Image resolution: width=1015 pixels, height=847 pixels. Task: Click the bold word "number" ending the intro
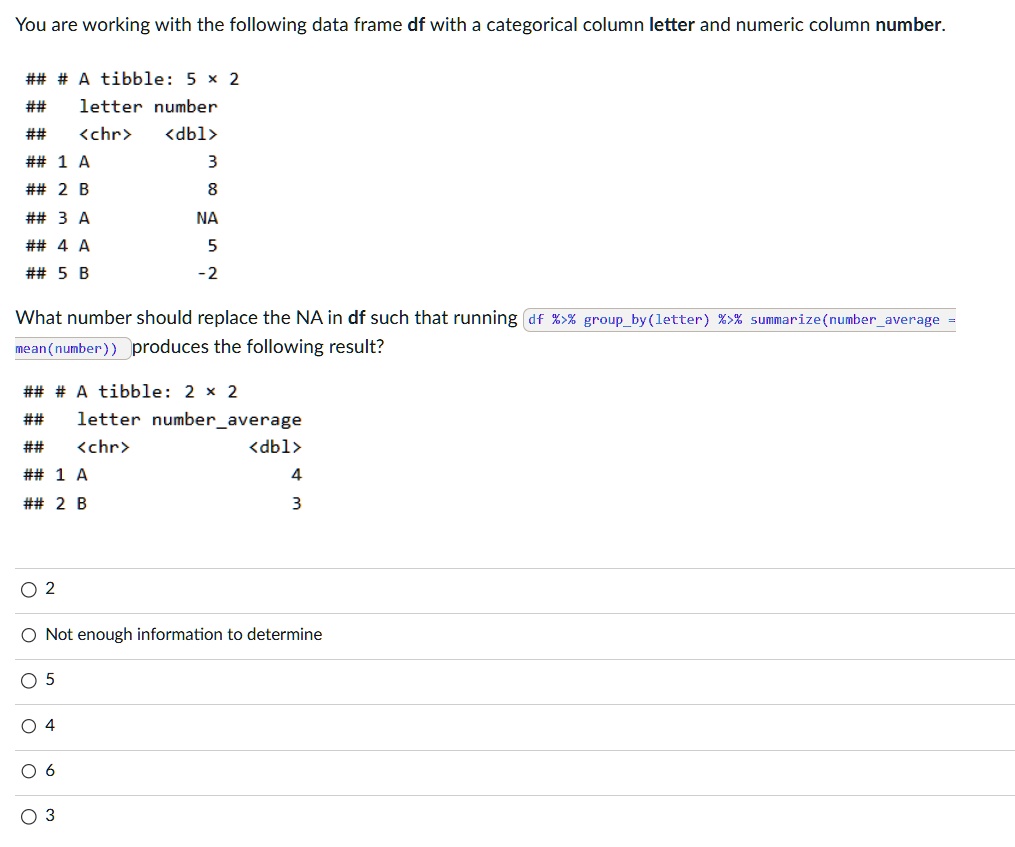tap(908, 25)
